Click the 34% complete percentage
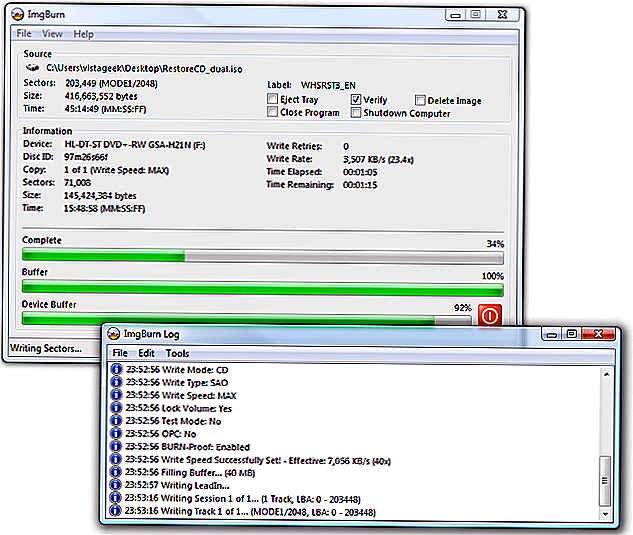Screen dimensions: 633x535 (495, 244)
